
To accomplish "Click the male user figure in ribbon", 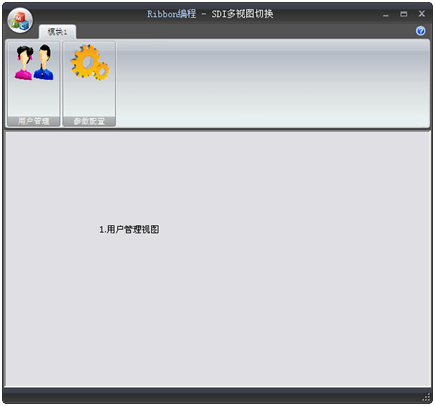I will point(44,62).
